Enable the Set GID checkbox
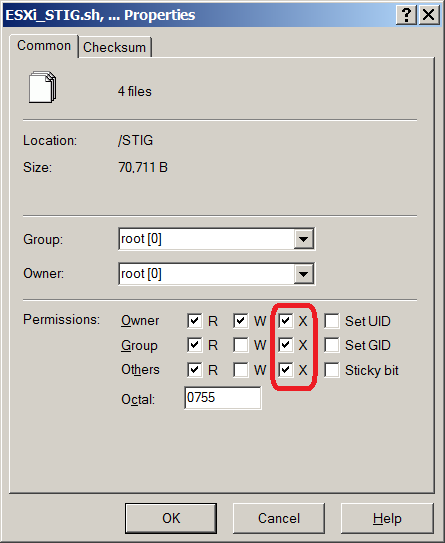Image resolution: width=445 pixels, height=543 pixels. [x=332, y=345]
